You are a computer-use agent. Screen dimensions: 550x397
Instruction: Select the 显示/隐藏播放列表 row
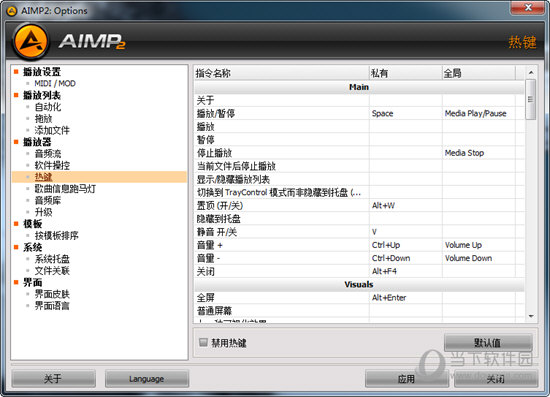coord(359,179)
